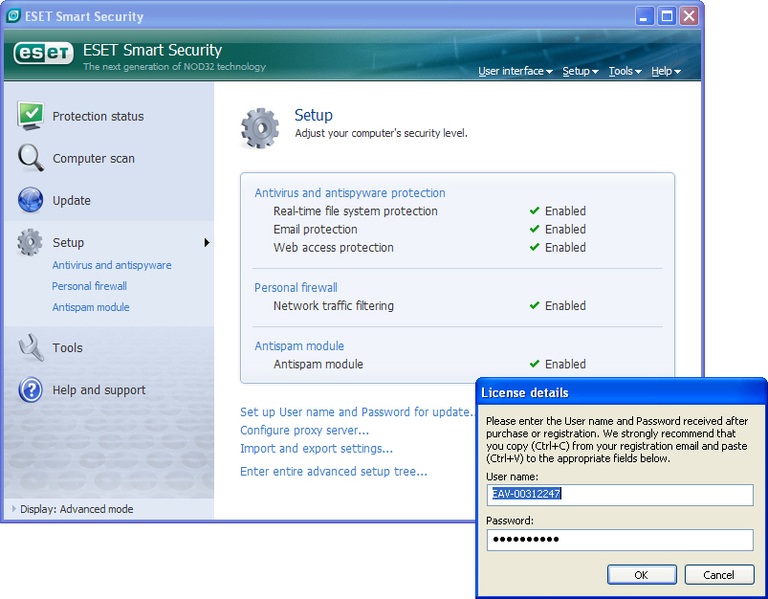Open Personal firewall sidebar sublink
The width and height of the screenshot is (768, 599).
pos(89,286)
